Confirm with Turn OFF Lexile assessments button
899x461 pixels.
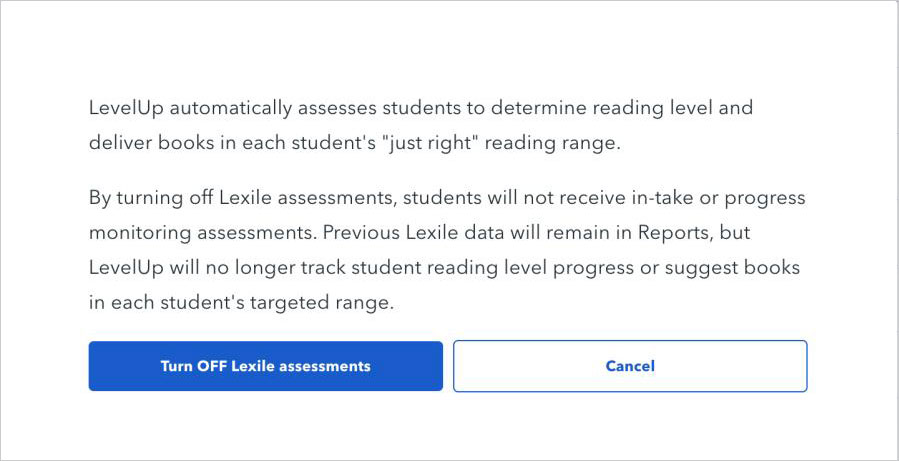[265, 366]
